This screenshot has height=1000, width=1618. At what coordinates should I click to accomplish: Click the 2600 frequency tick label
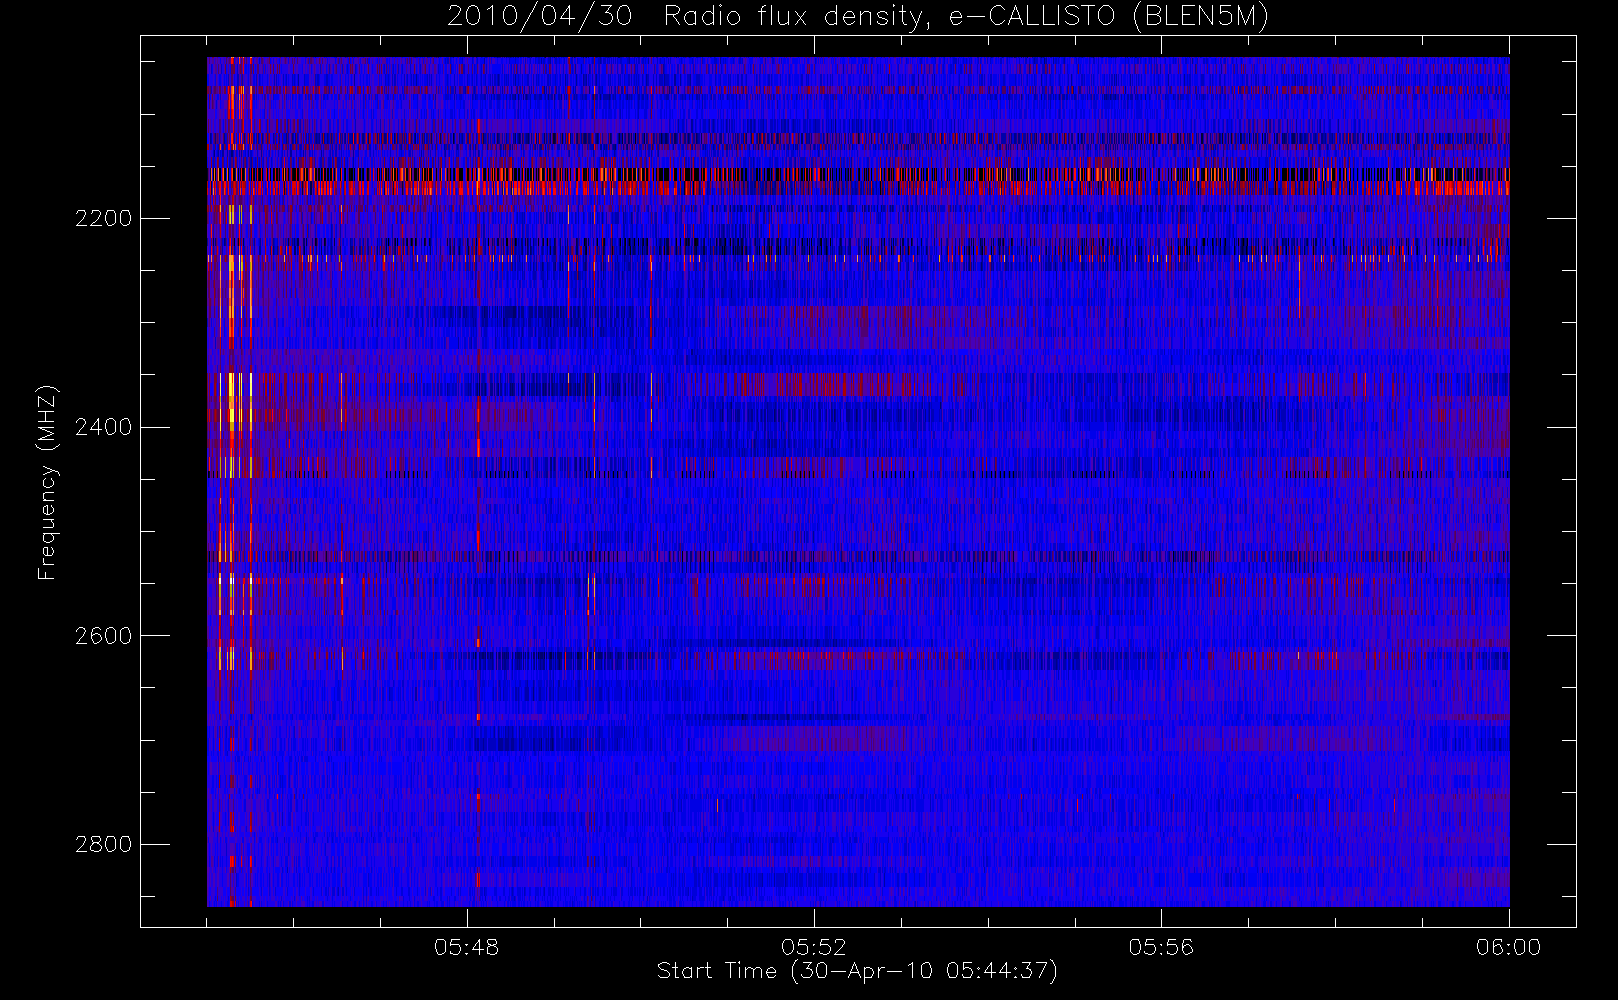click(x=104, y=636)
